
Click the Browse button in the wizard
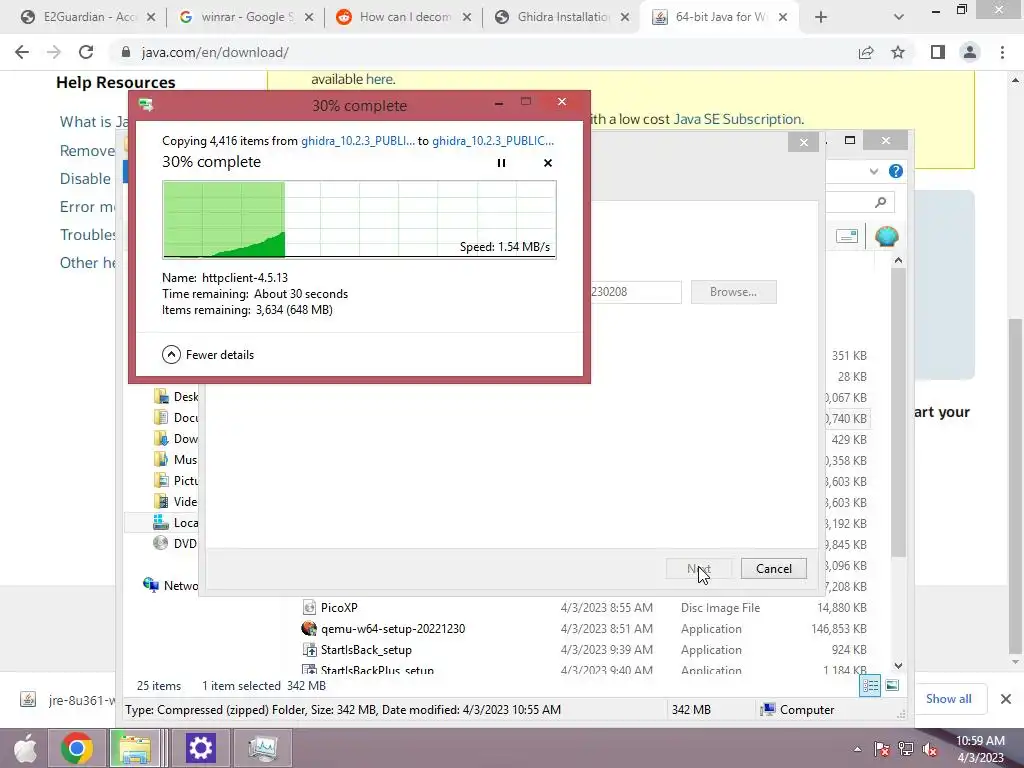coord(733,292)
